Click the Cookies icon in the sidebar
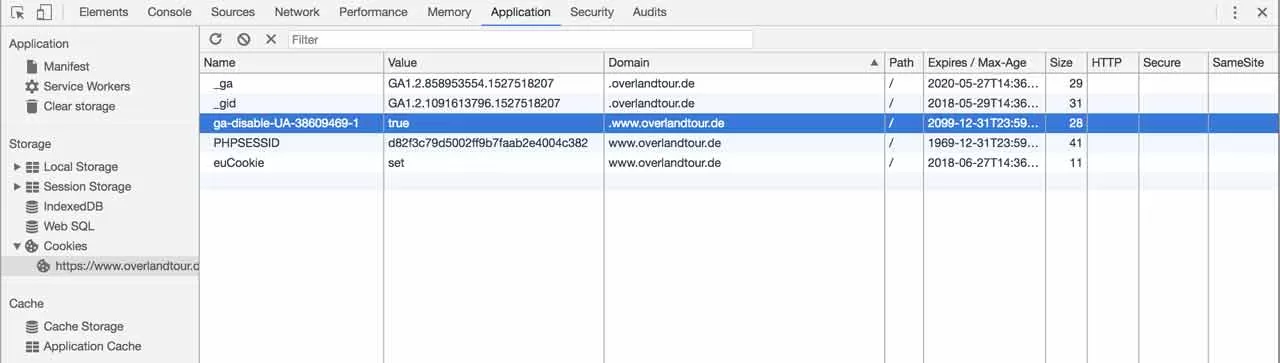1280x363 pixels. click(x=32, y=246)
